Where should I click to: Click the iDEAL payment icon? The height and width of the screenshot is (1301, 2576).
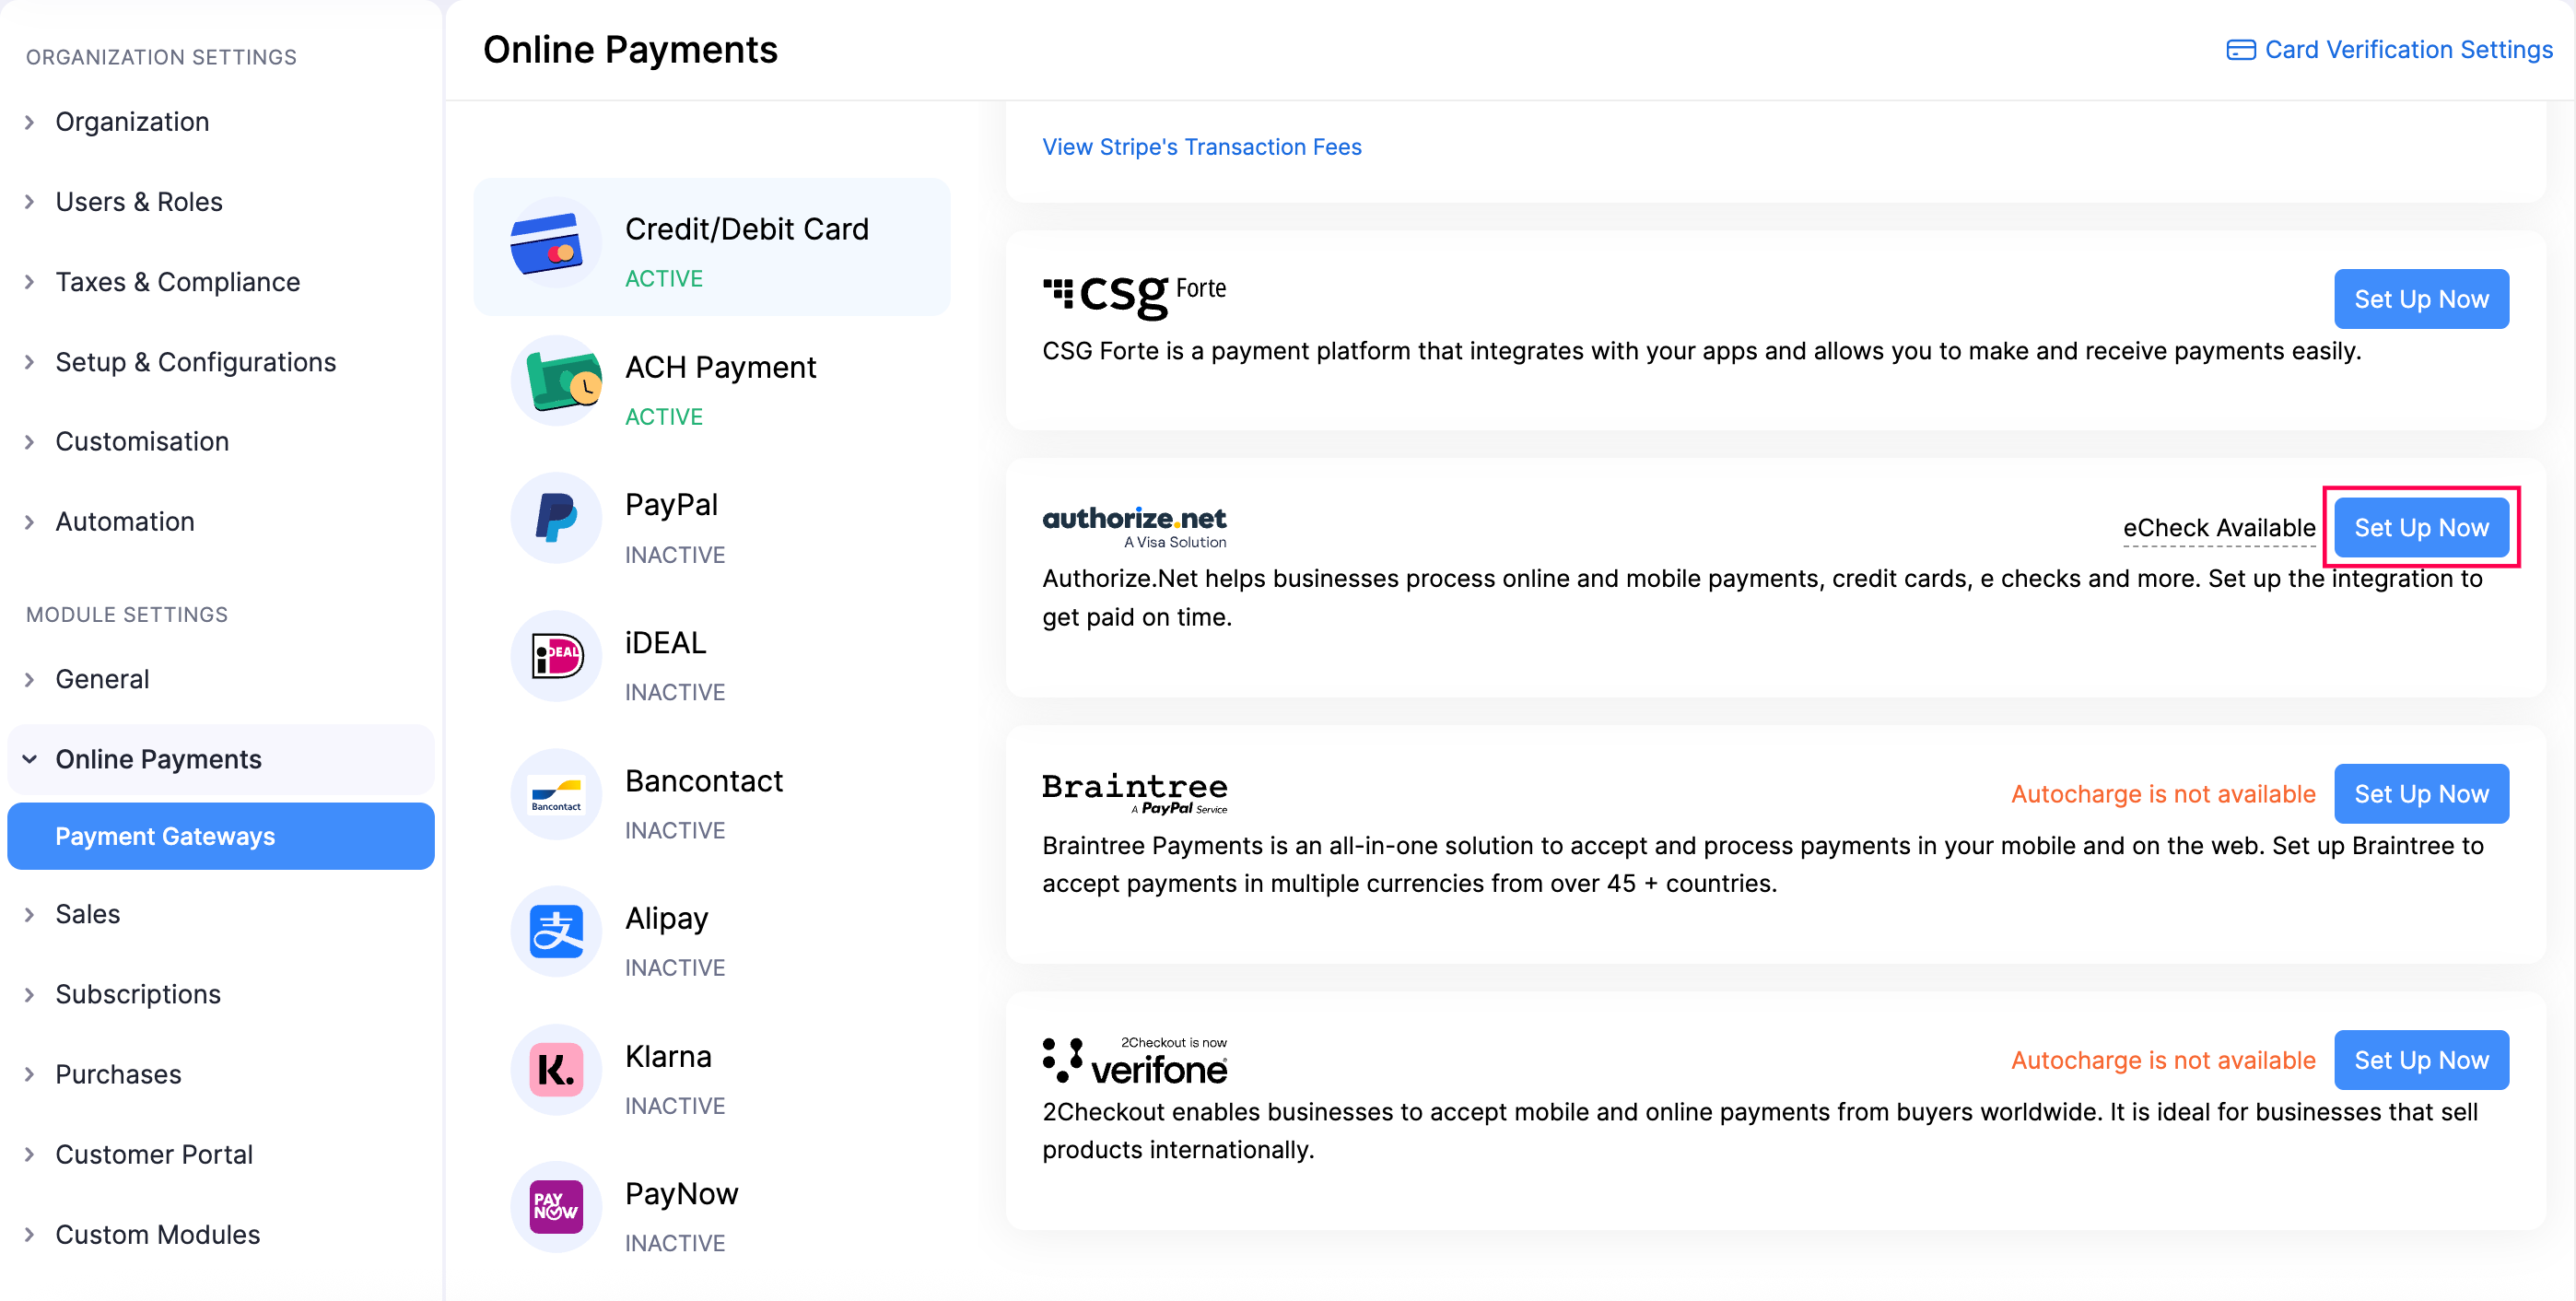pos(556,656)
